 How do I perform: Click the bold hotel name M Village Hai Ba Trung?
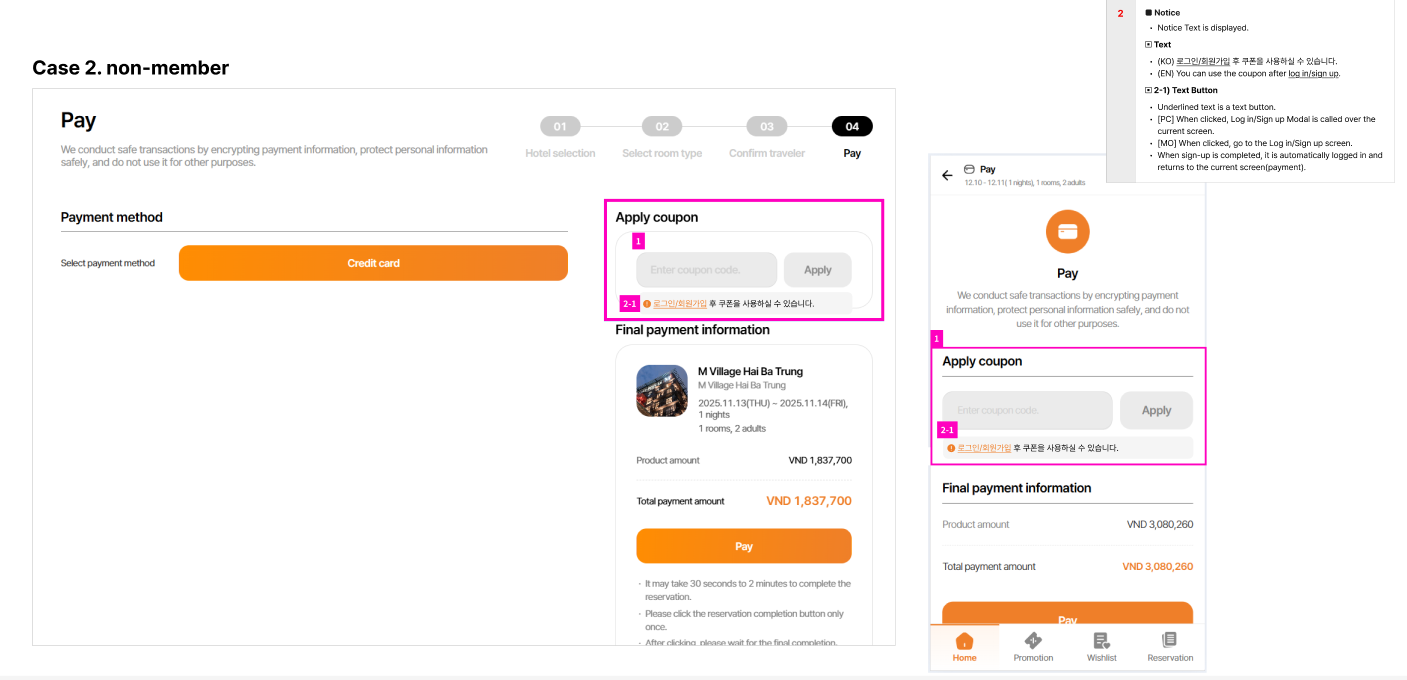click(x=750, y=371)
